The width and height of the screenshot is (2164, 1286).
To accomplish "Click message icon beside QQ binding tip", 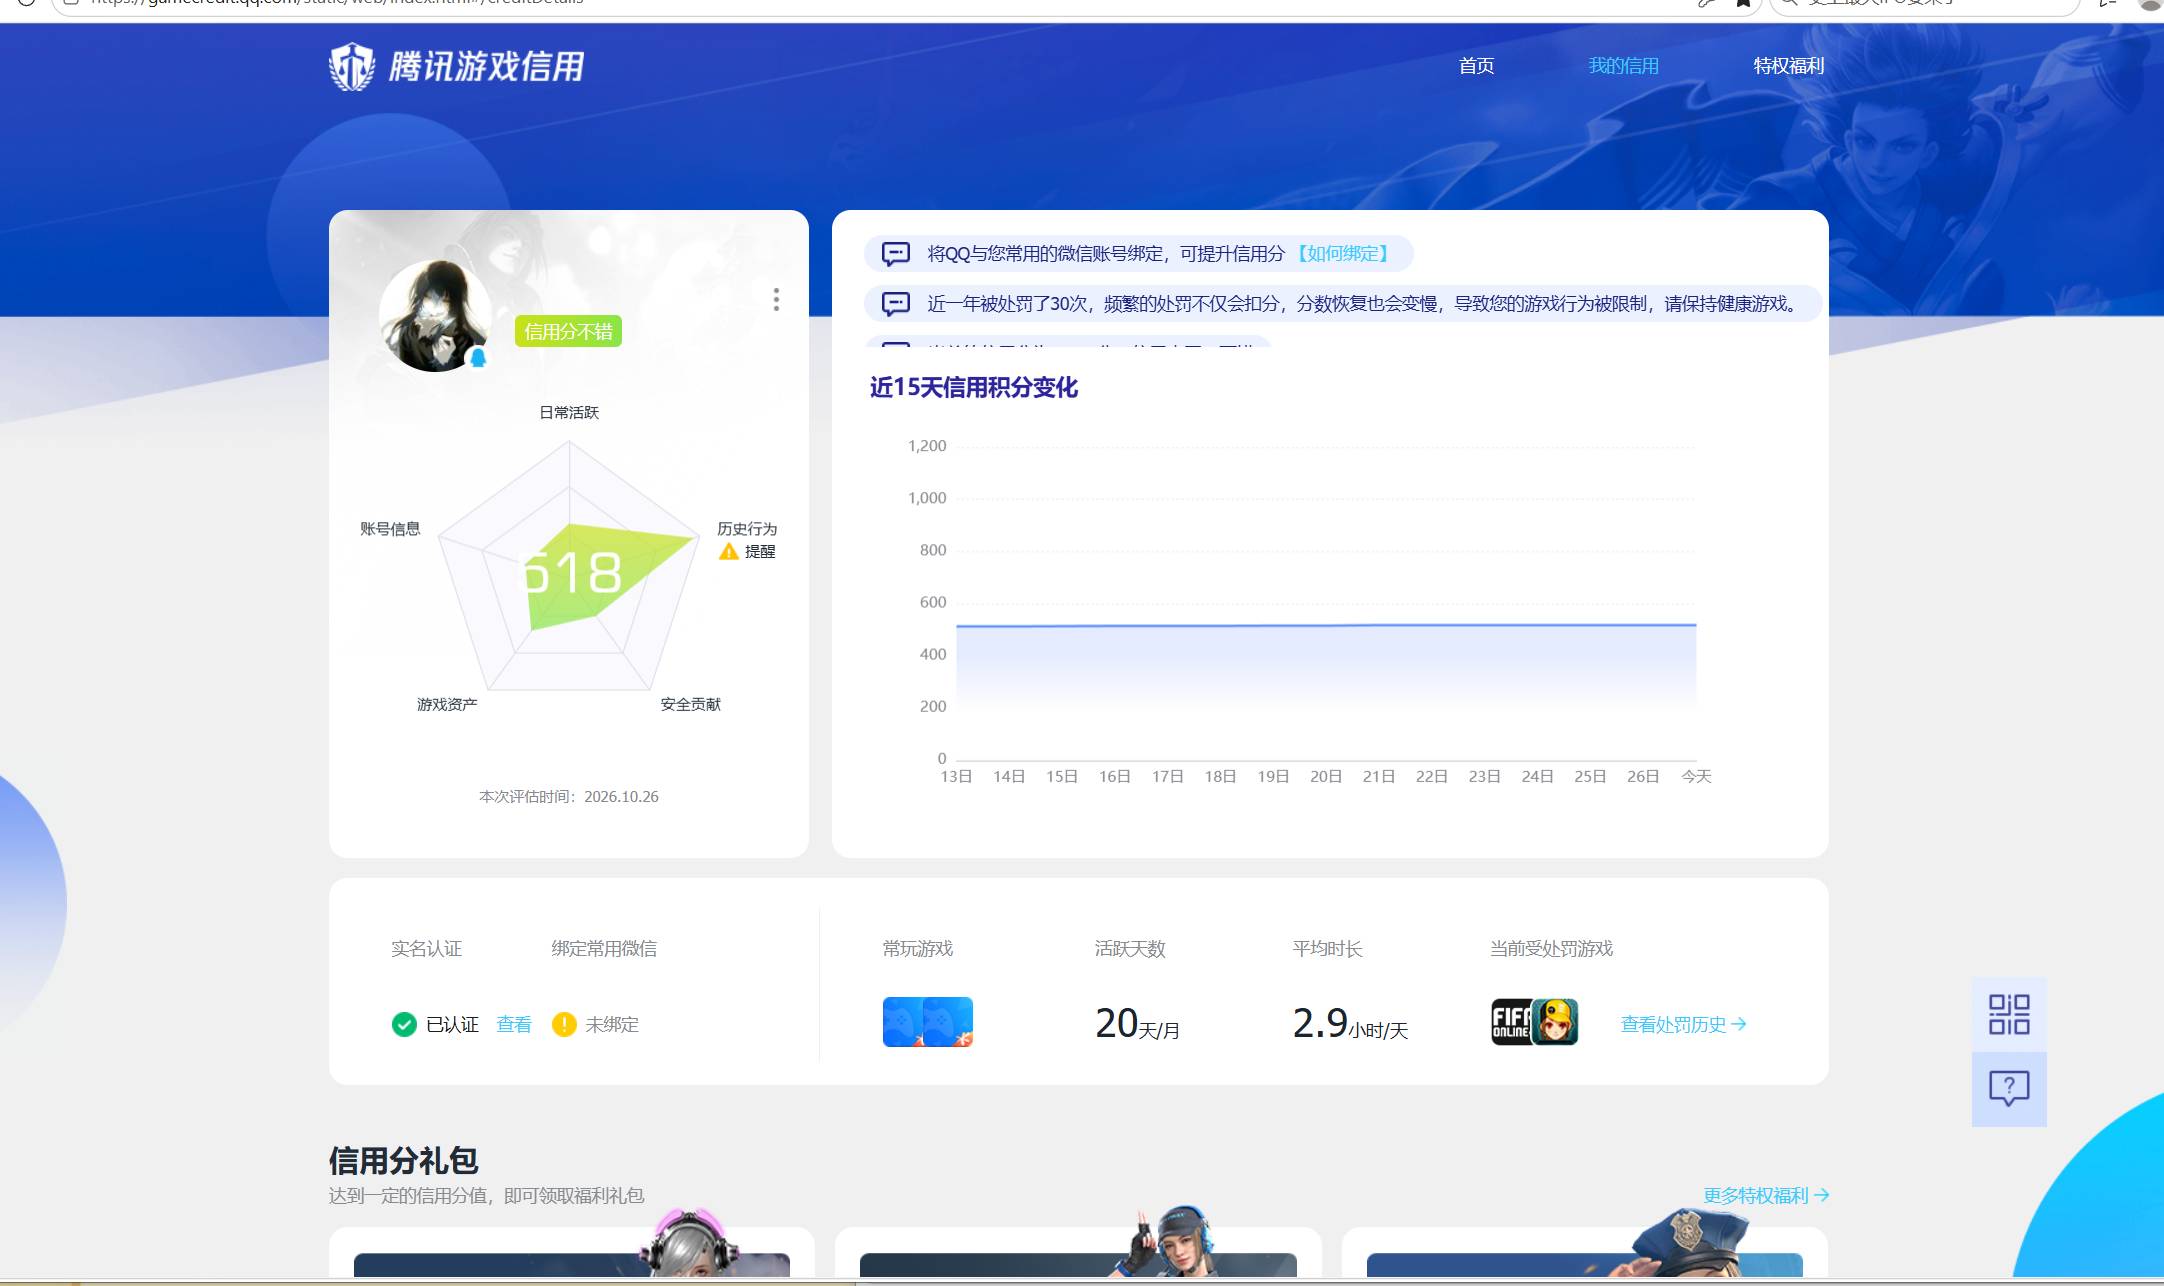I will (x=896, y=253).
